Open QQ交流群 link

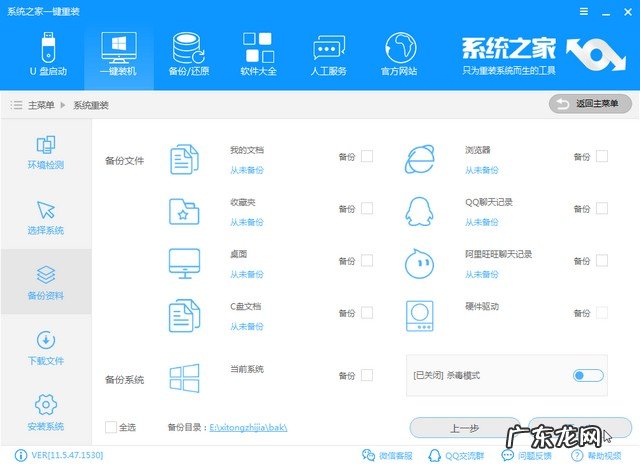point(456,455)
